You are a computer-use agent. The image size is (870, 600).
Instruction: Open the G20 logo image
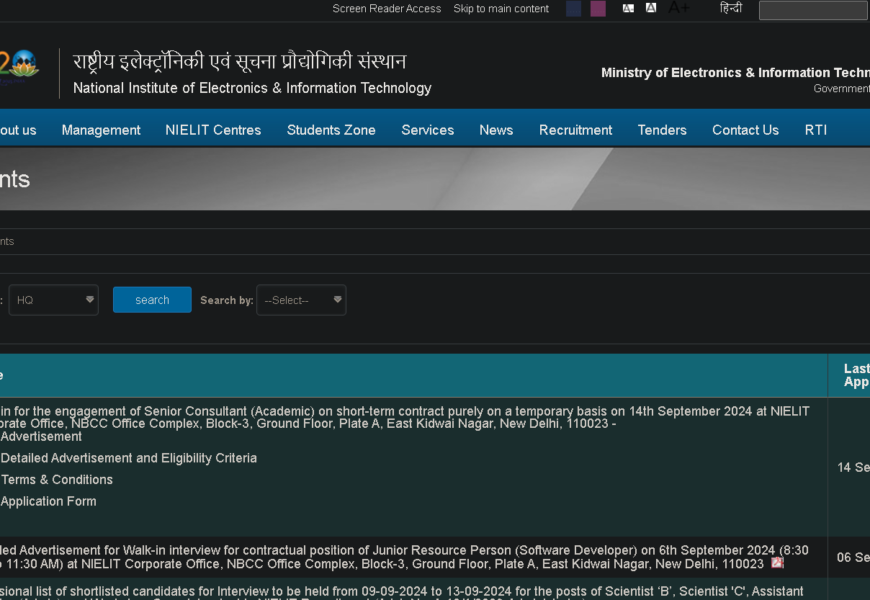pyautogui.click(x=19, y=65)
